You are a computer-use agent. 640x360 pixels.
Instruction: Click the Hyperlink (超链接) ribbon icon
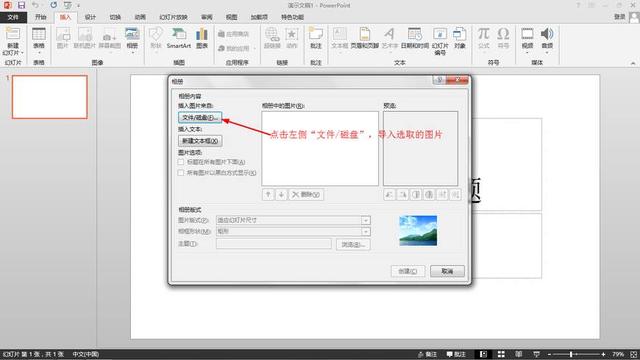click(272, 38)
